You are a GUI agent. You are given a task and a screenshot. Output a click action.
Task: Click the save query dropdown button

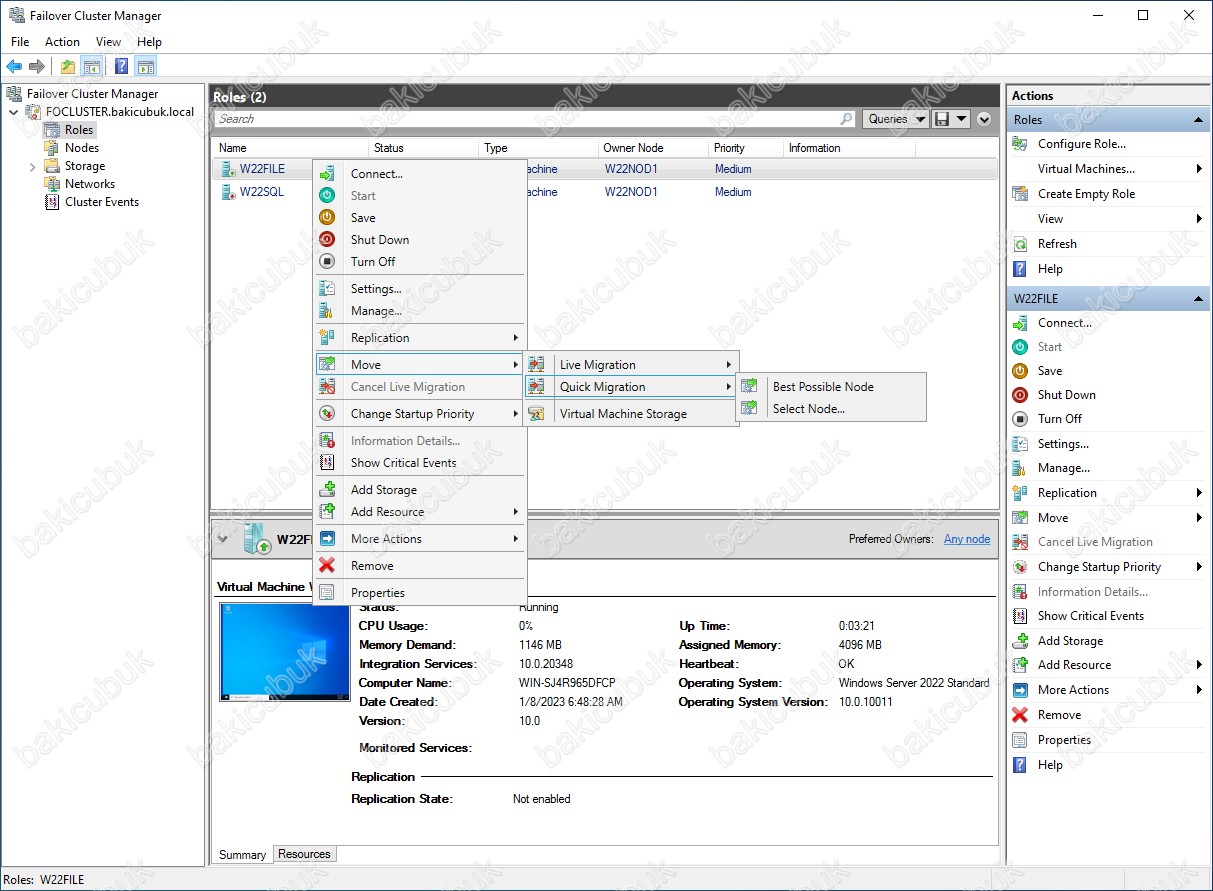951,119
